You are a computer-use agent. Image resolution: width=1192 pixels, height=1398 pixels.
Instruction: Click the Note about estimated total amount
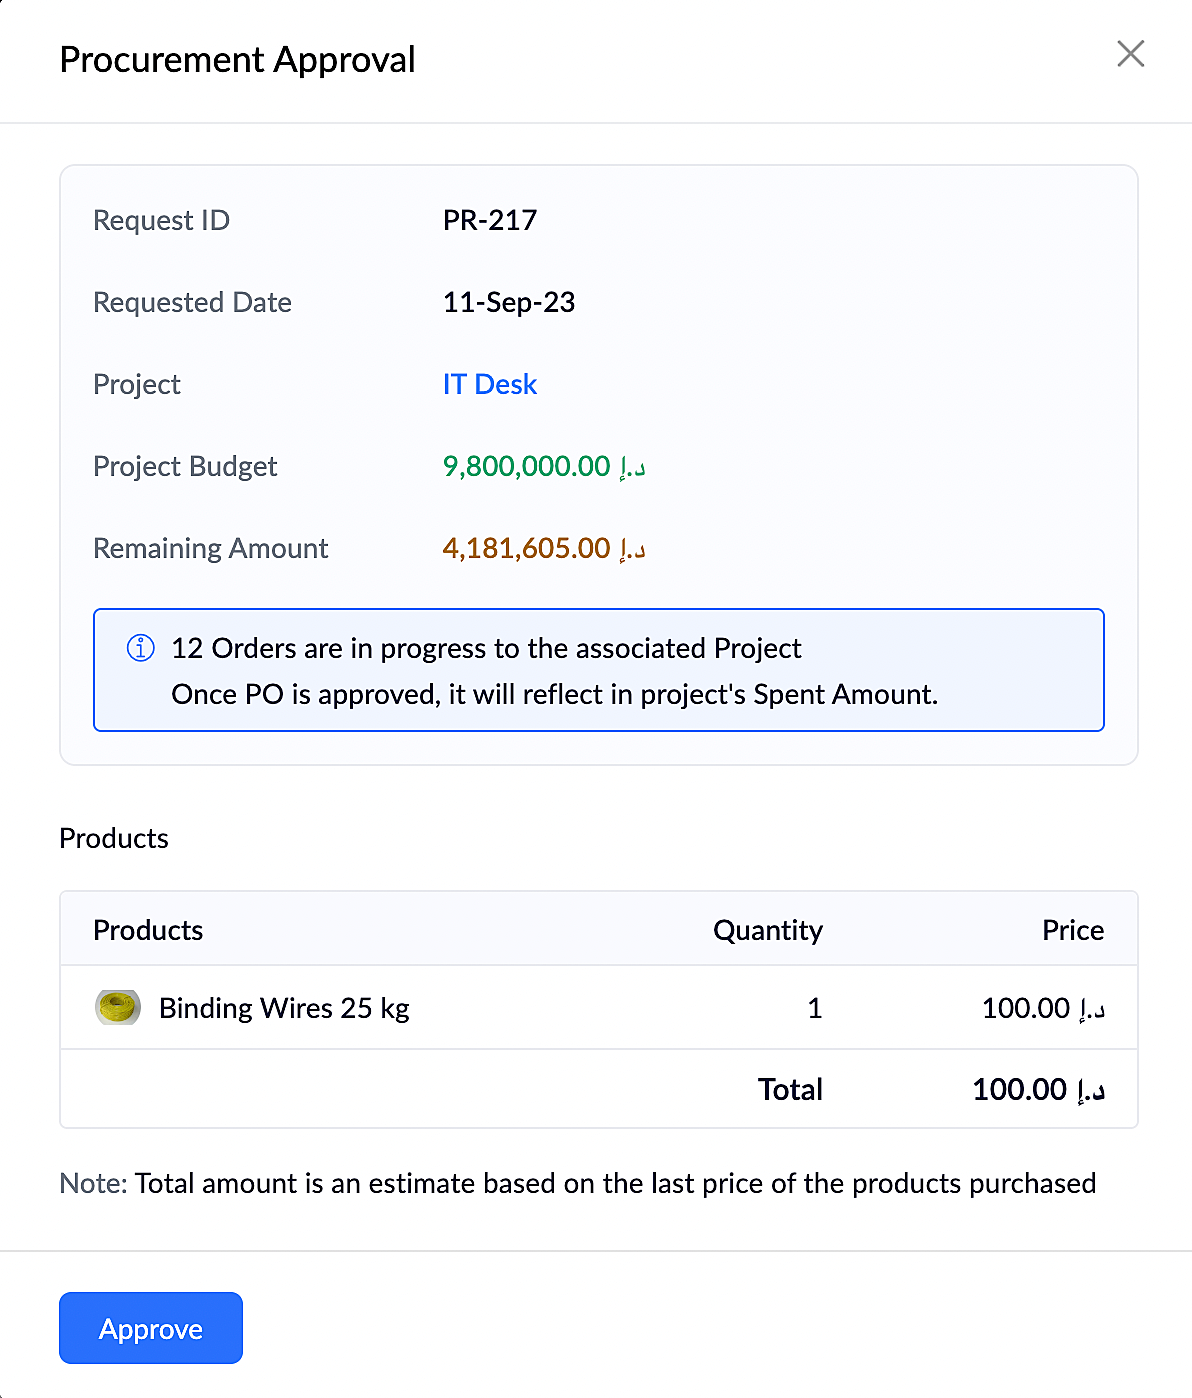pyautogui.click(x=578, y=1184)
